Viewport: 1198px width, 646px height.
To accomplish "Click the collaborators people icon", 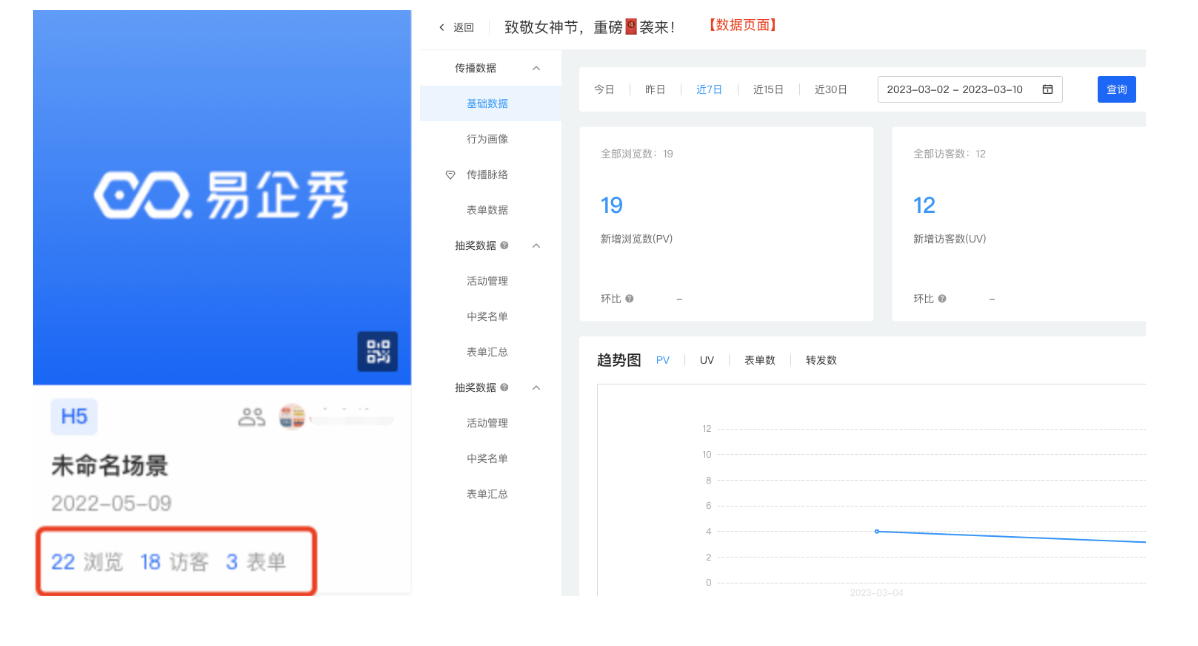I will pyautogui.click(x=251, y=417).
